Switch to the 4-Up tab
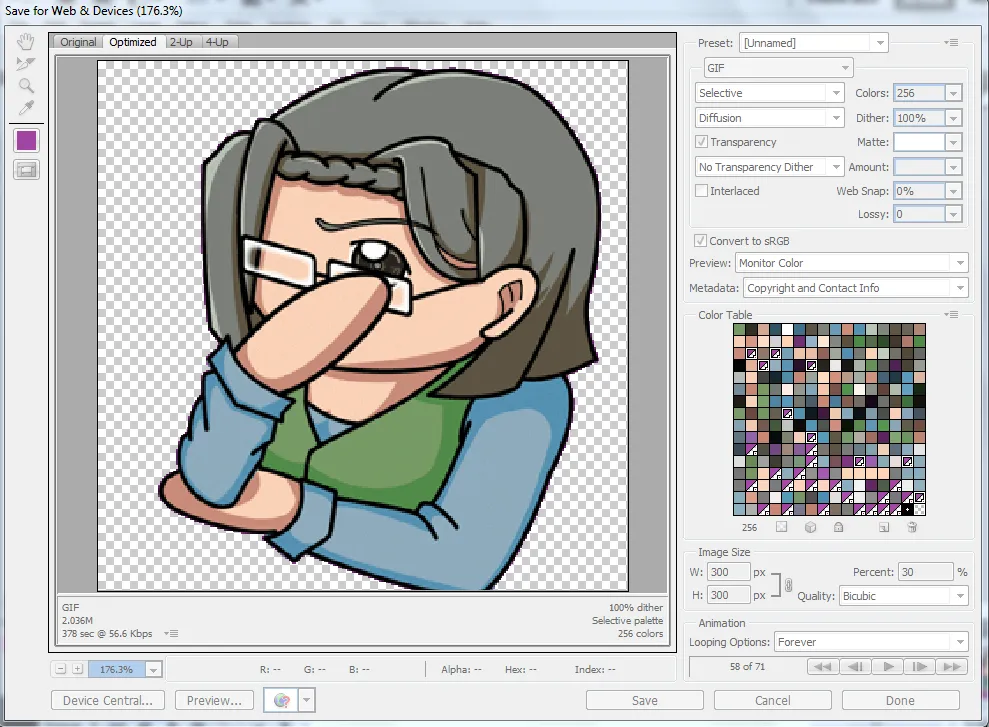 pos(217,42)
